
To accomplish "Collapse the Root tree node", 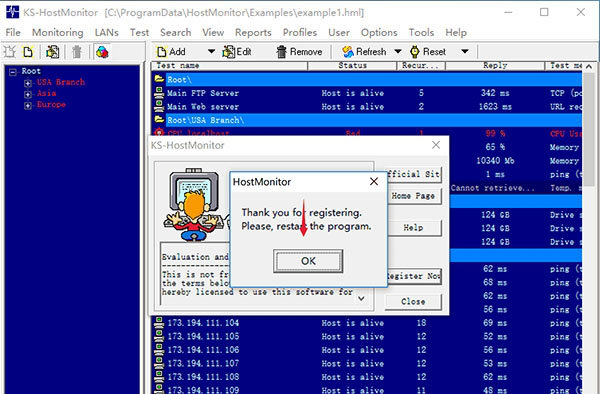I will point(13,72).
